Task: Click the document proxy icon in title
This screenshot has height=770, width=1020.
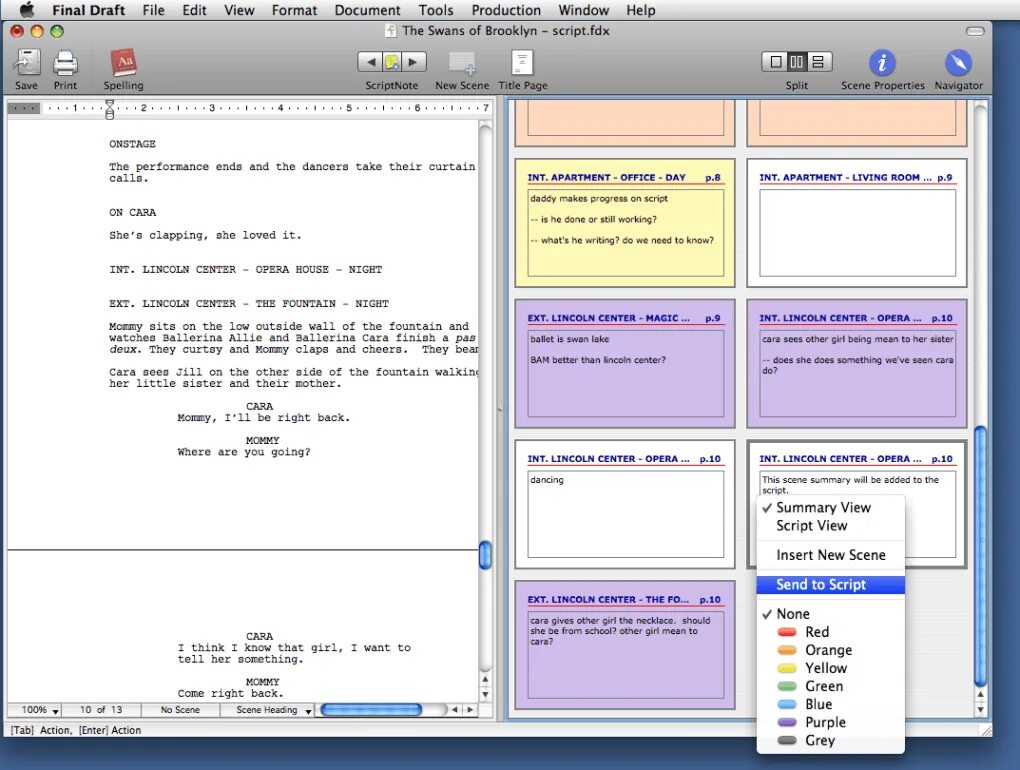Action: (390, 31)
